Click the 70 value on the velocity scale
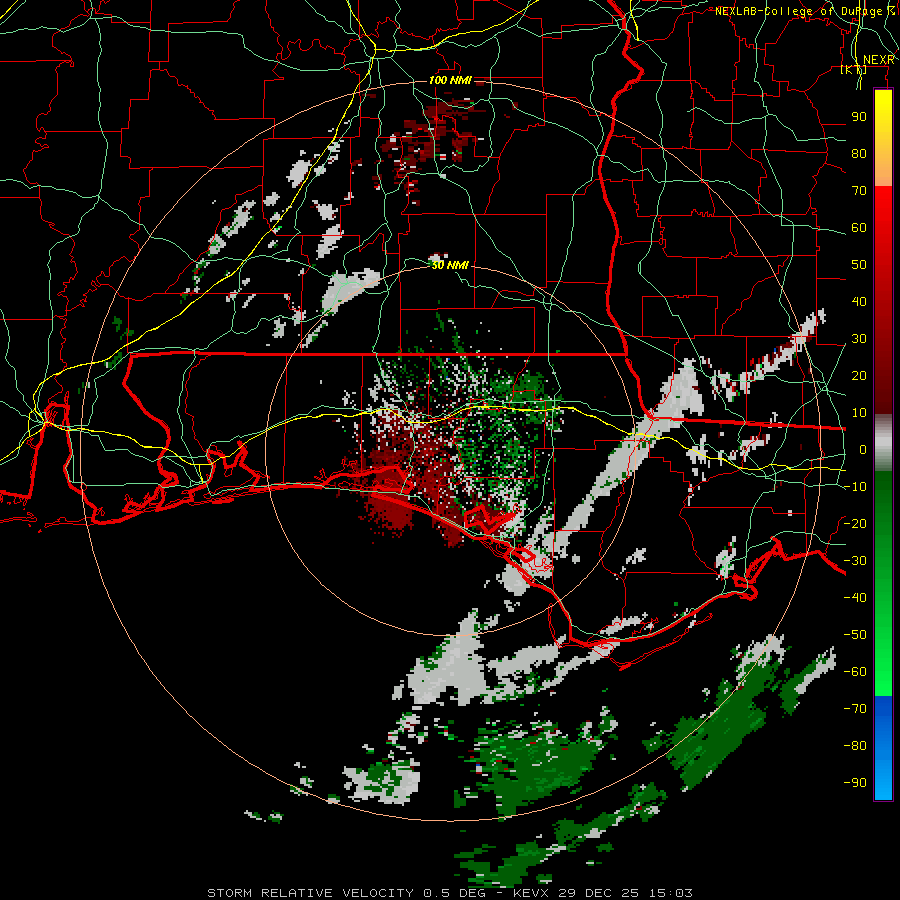 tap(859, 191)
